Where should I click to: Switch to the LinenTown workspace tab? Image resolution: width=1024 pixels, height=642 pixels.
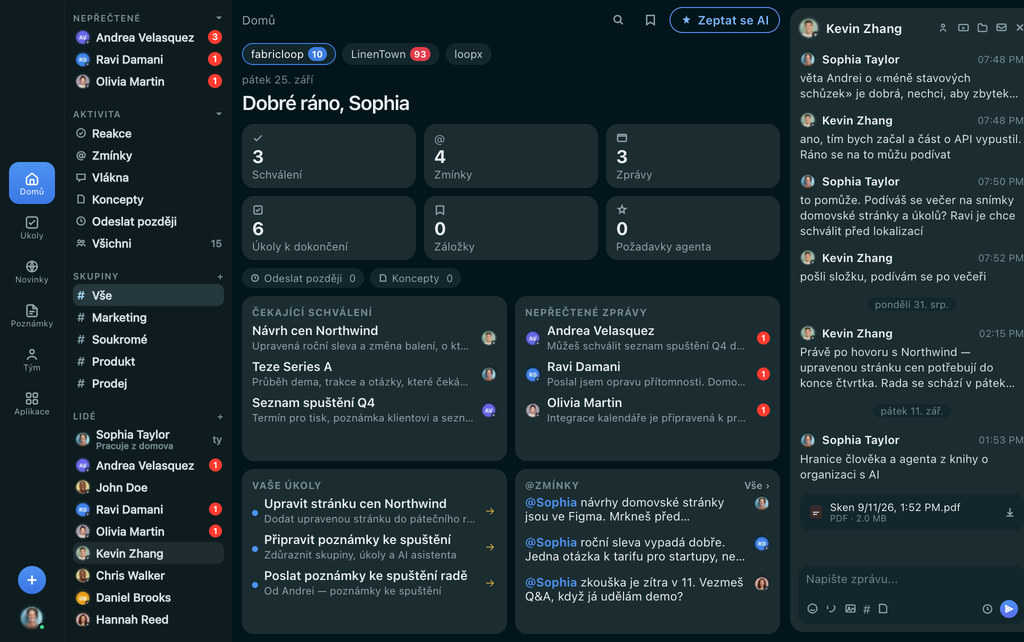point(390,54)
